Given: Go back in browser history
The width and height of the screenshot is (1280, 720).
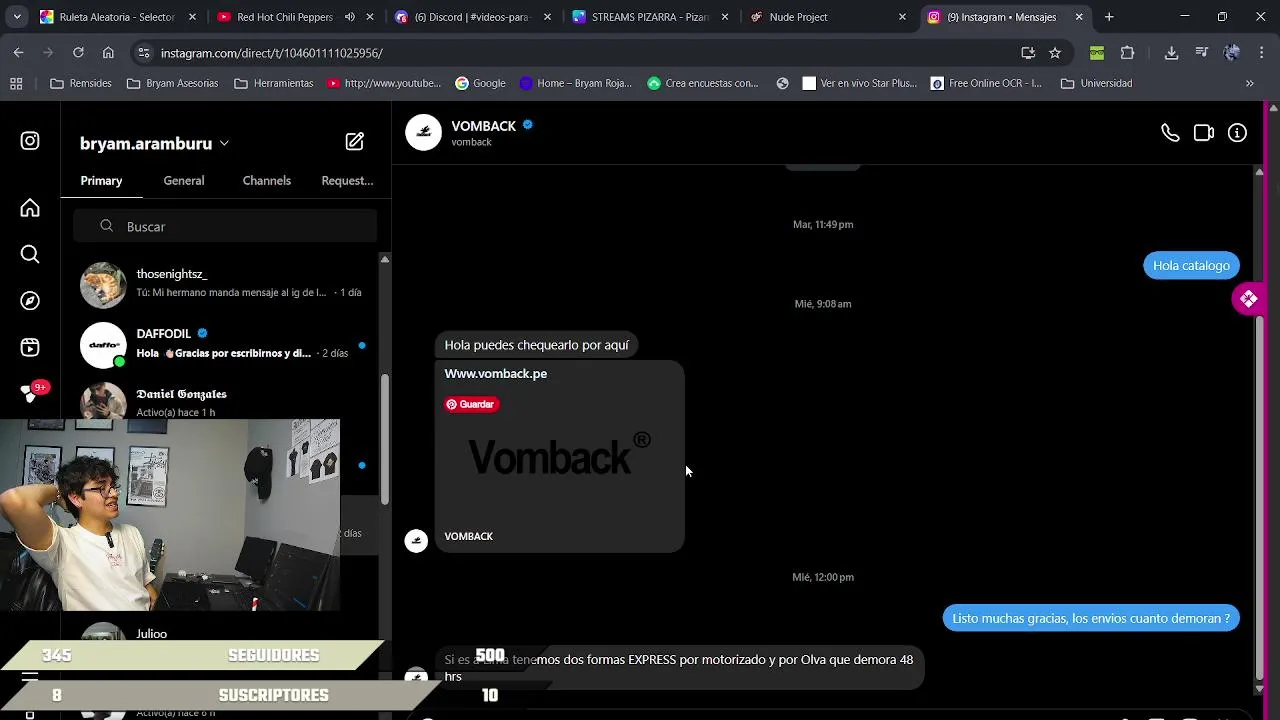Looking at the screenshot, I should click(18, 53).
